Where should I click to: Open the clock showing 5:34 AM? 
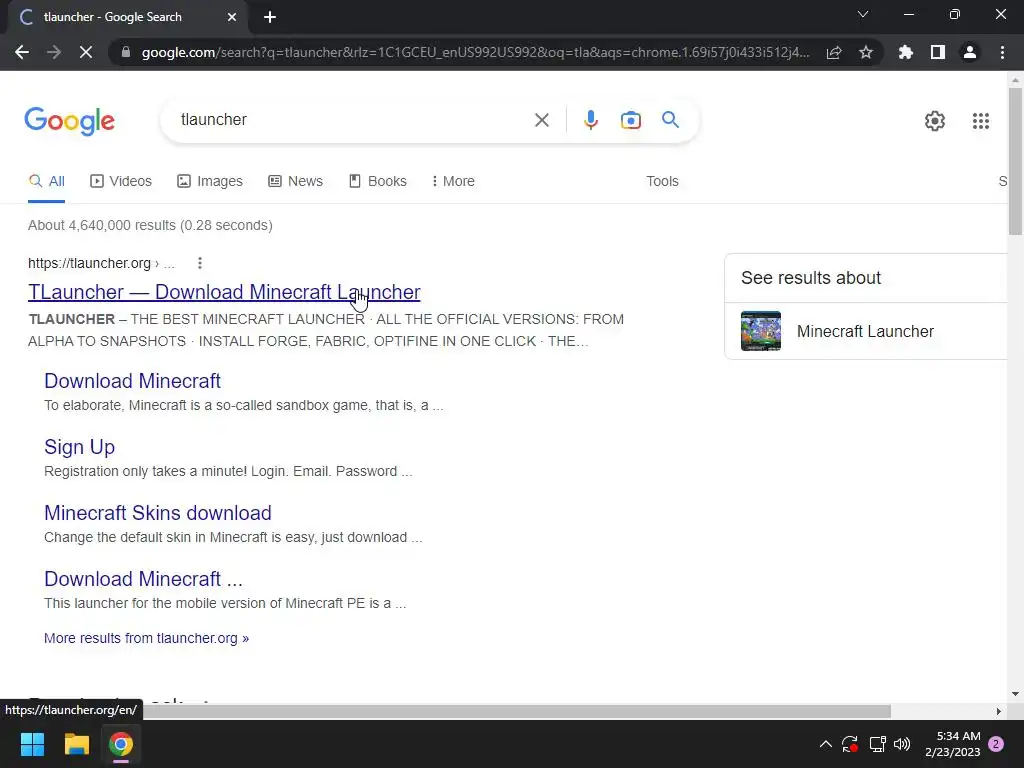click(x=953, y=744)
